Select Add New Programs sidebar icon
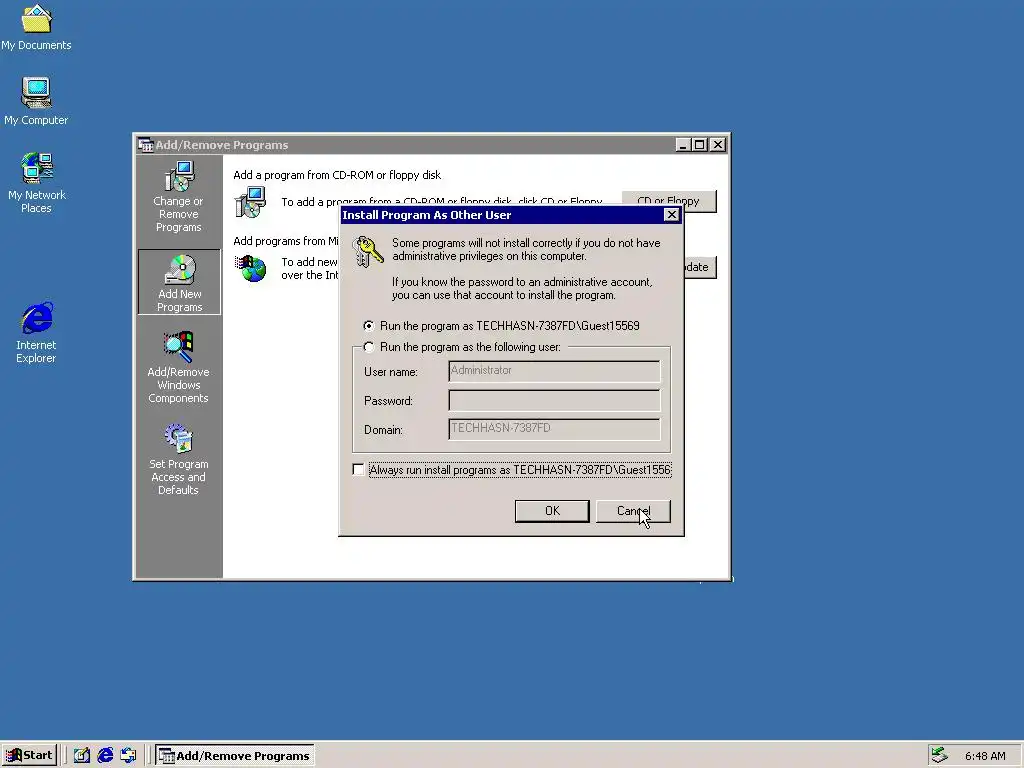This screenshot has height=768, width=1024. click(179, 282)
